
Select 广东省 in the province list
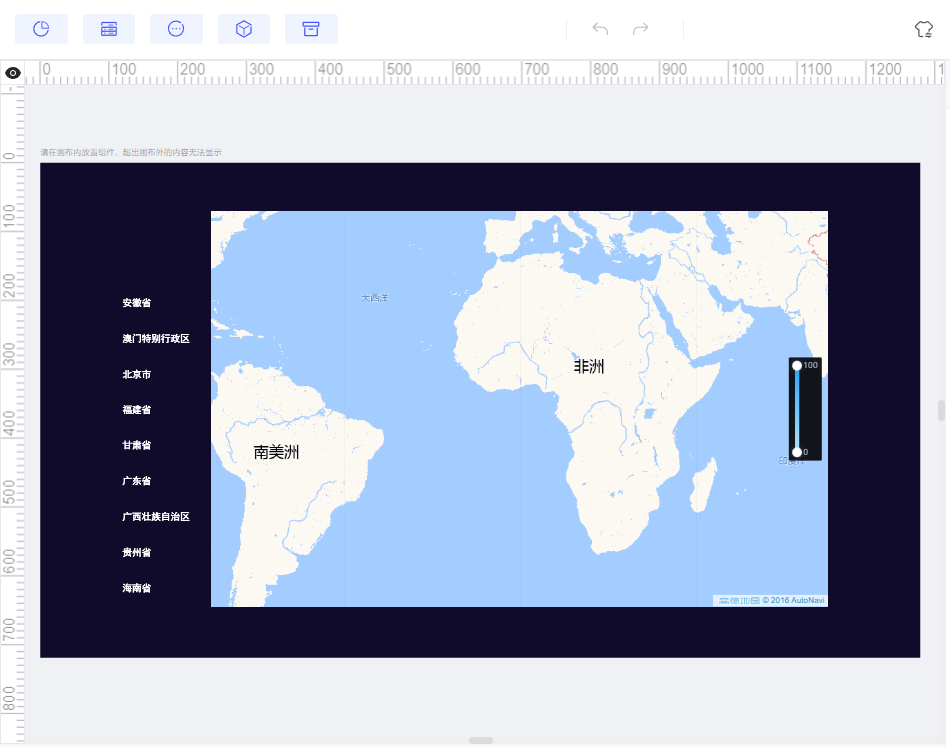137,481
